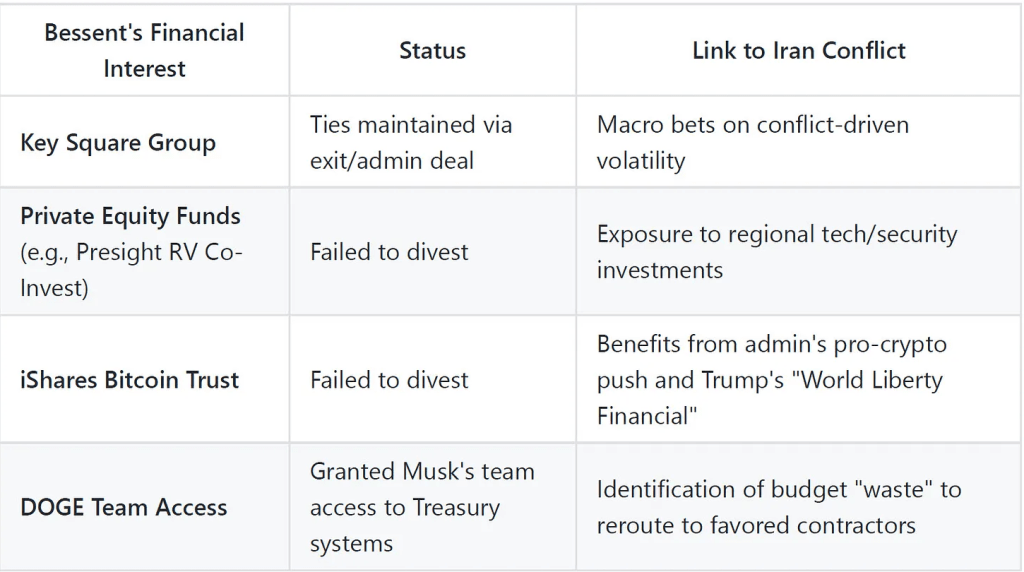Click "Granted Musk's team" status cell
The image size is (1024, 572).
[x=421, y=471]
